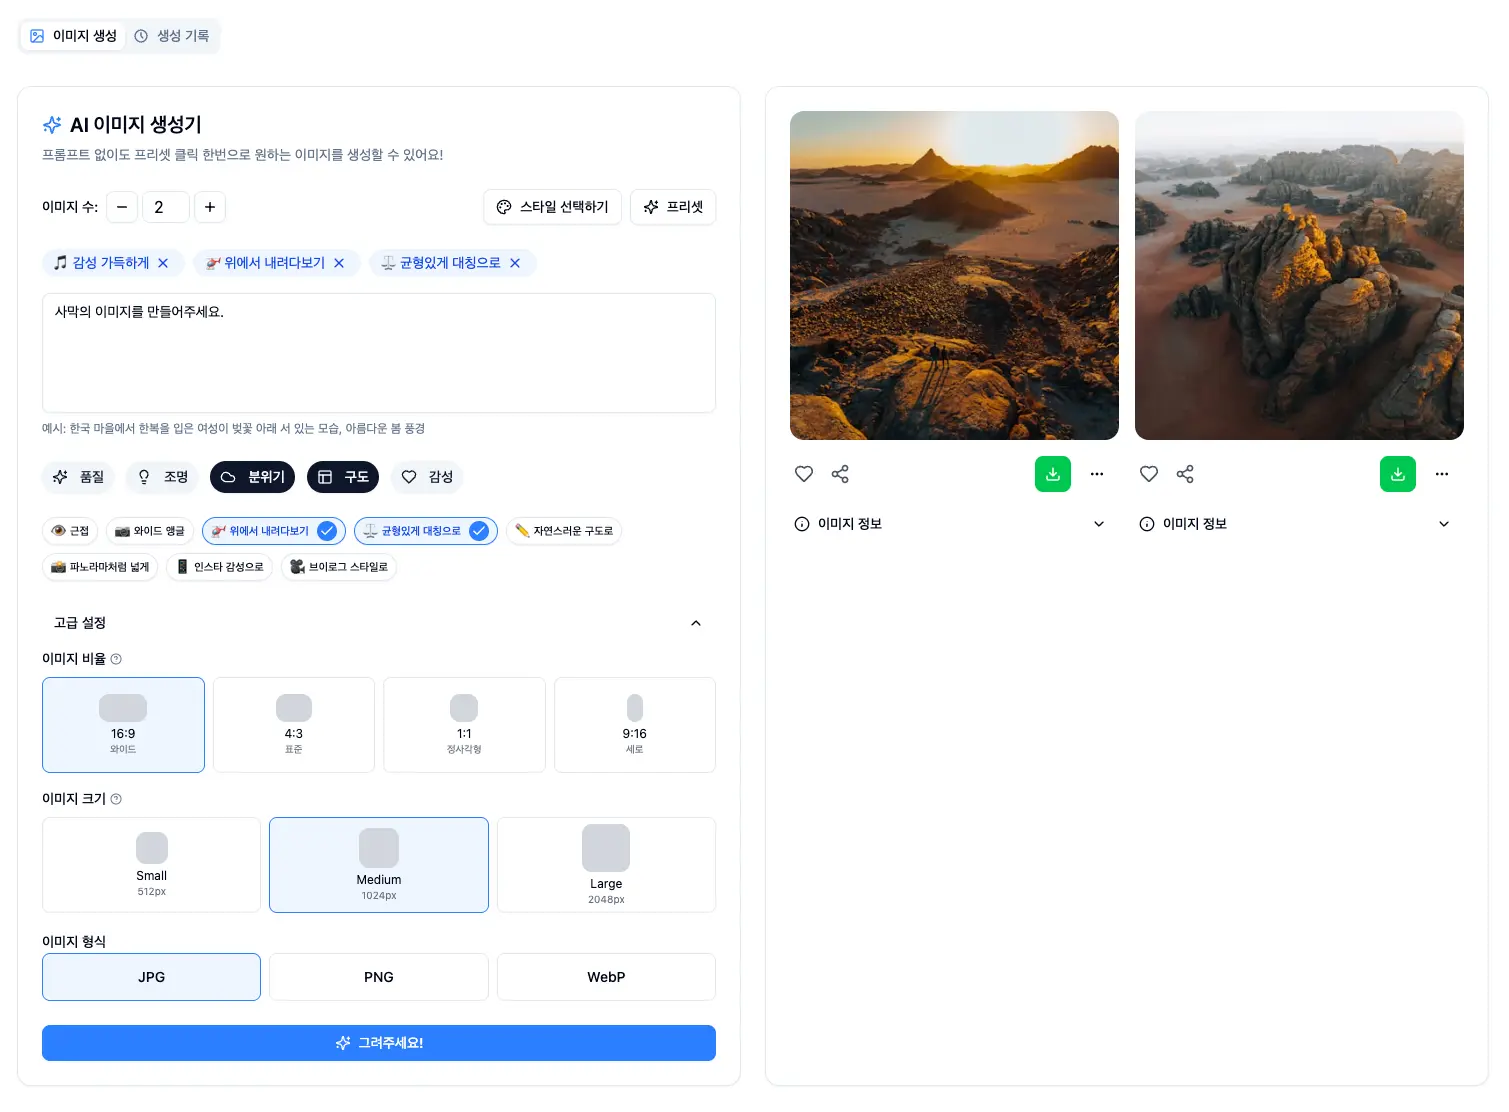Screen dimensions: 1509x1112
Task: Switch to the 생성 기록 tab
Action: point(172,36)
